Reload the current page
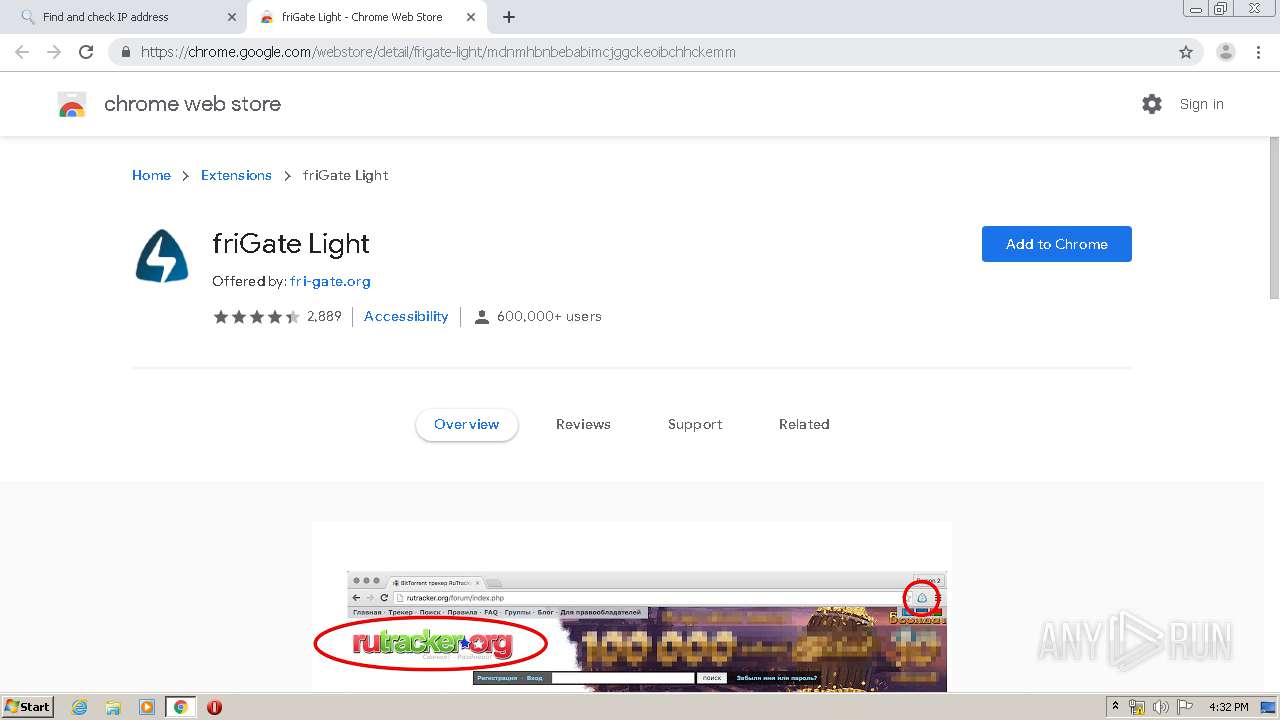 pyautogui.click(x=86, y=52)
